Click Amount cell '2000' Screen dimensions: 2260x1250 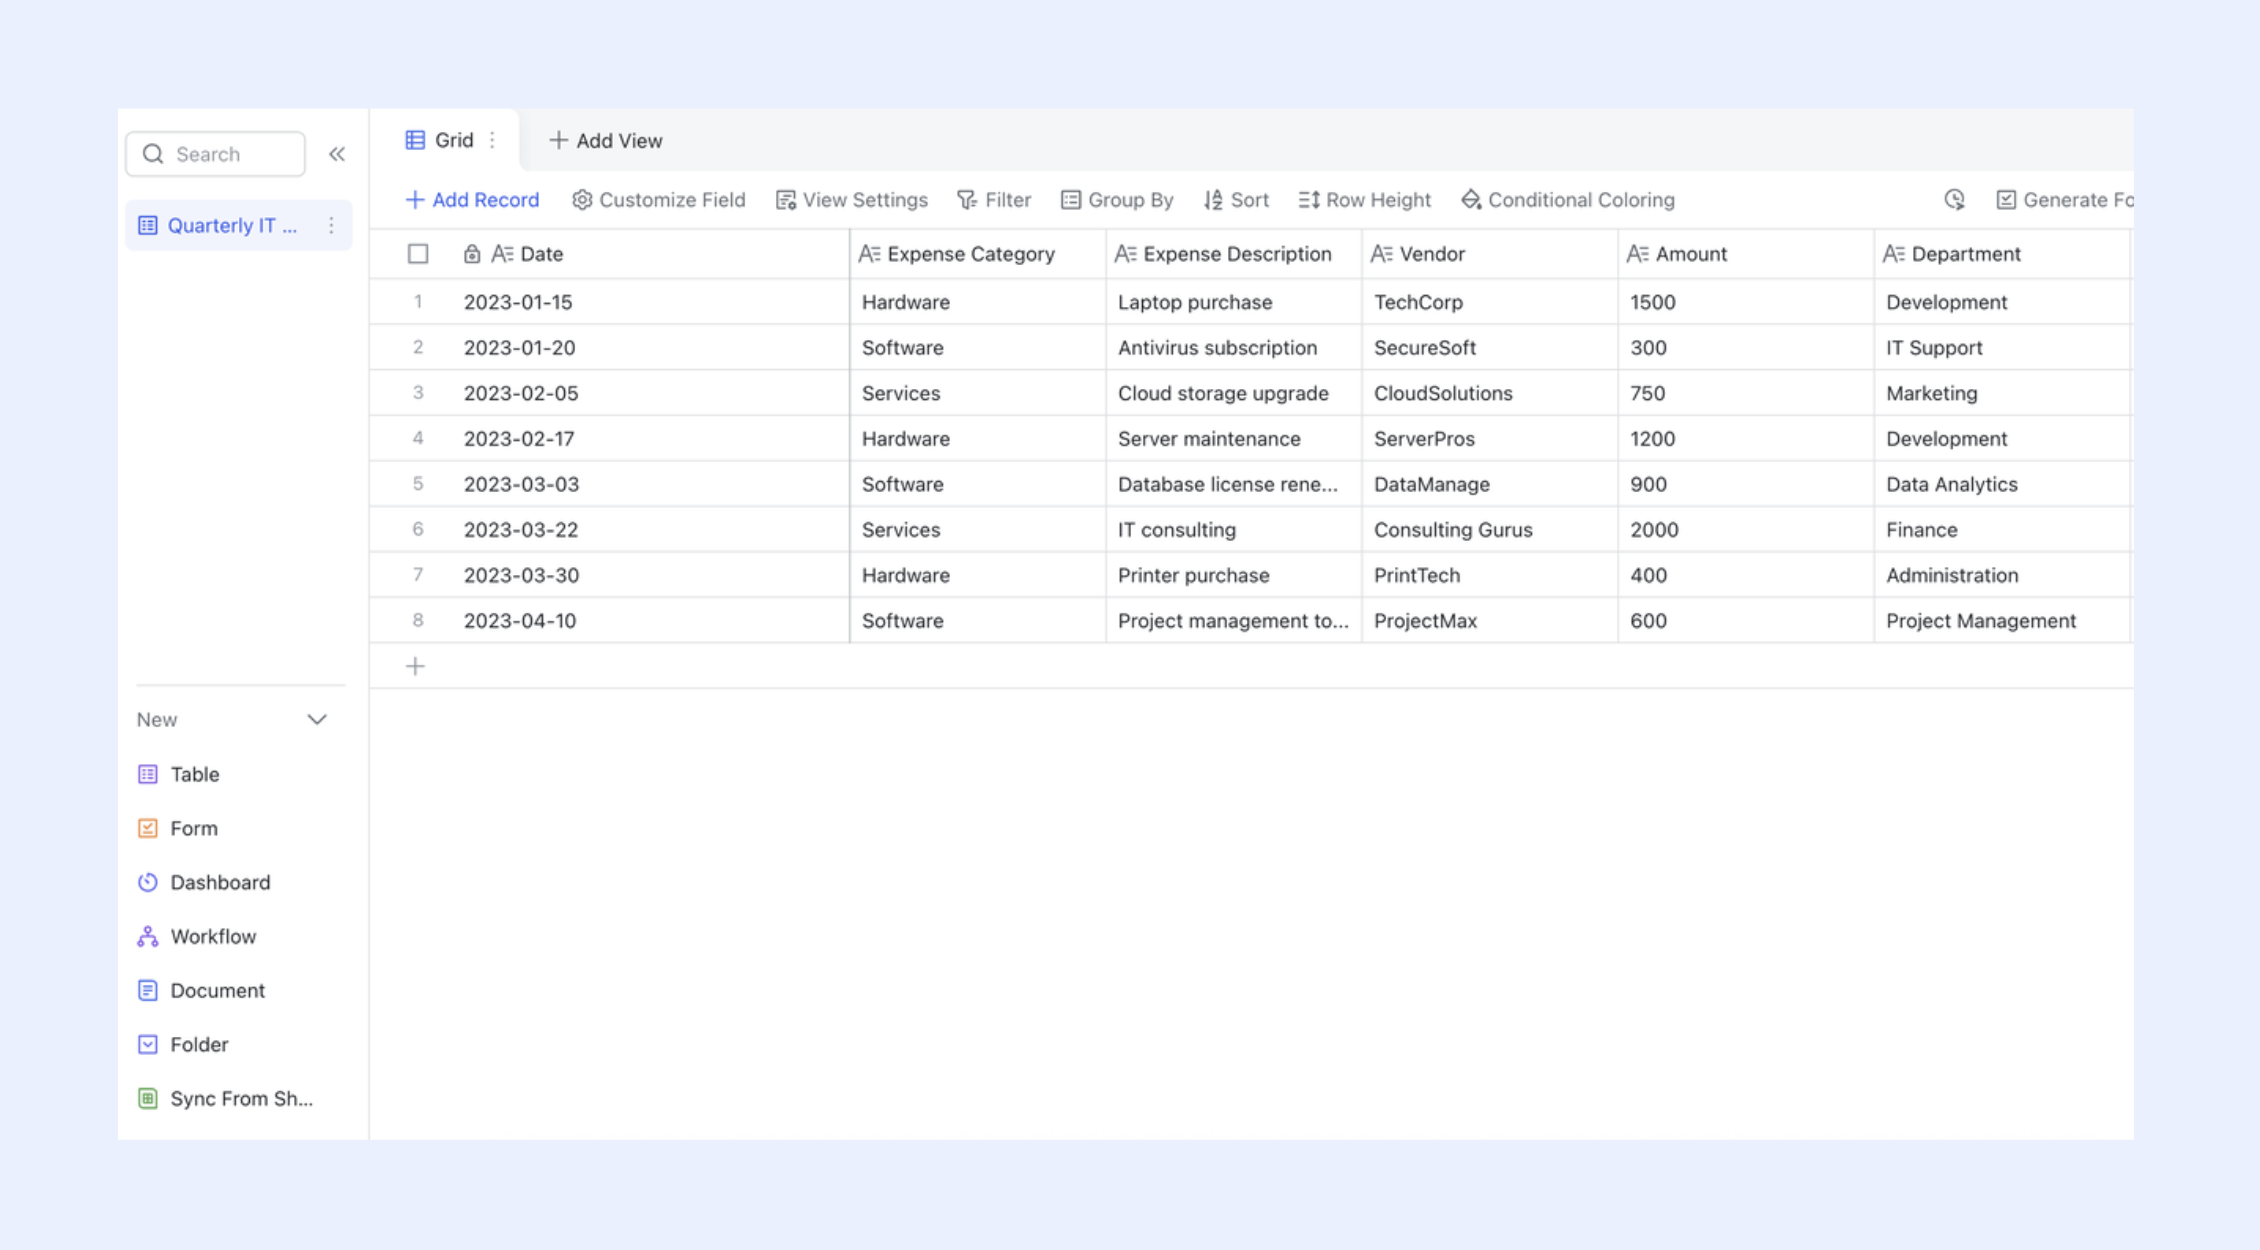[x=1746, y=529]
